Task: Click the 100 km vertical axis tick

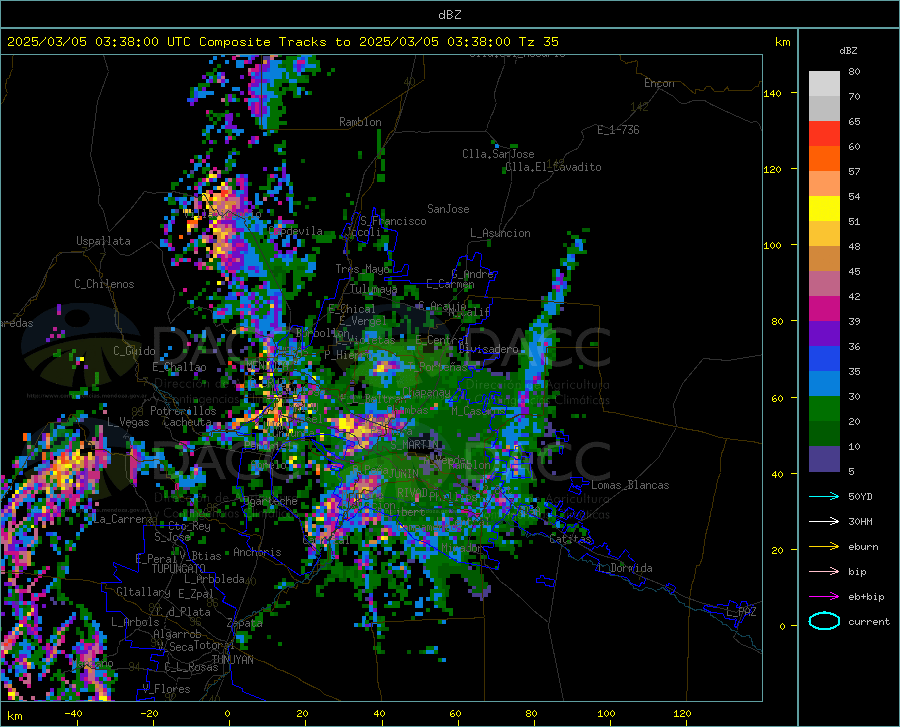Action: (x=772, y=245)
